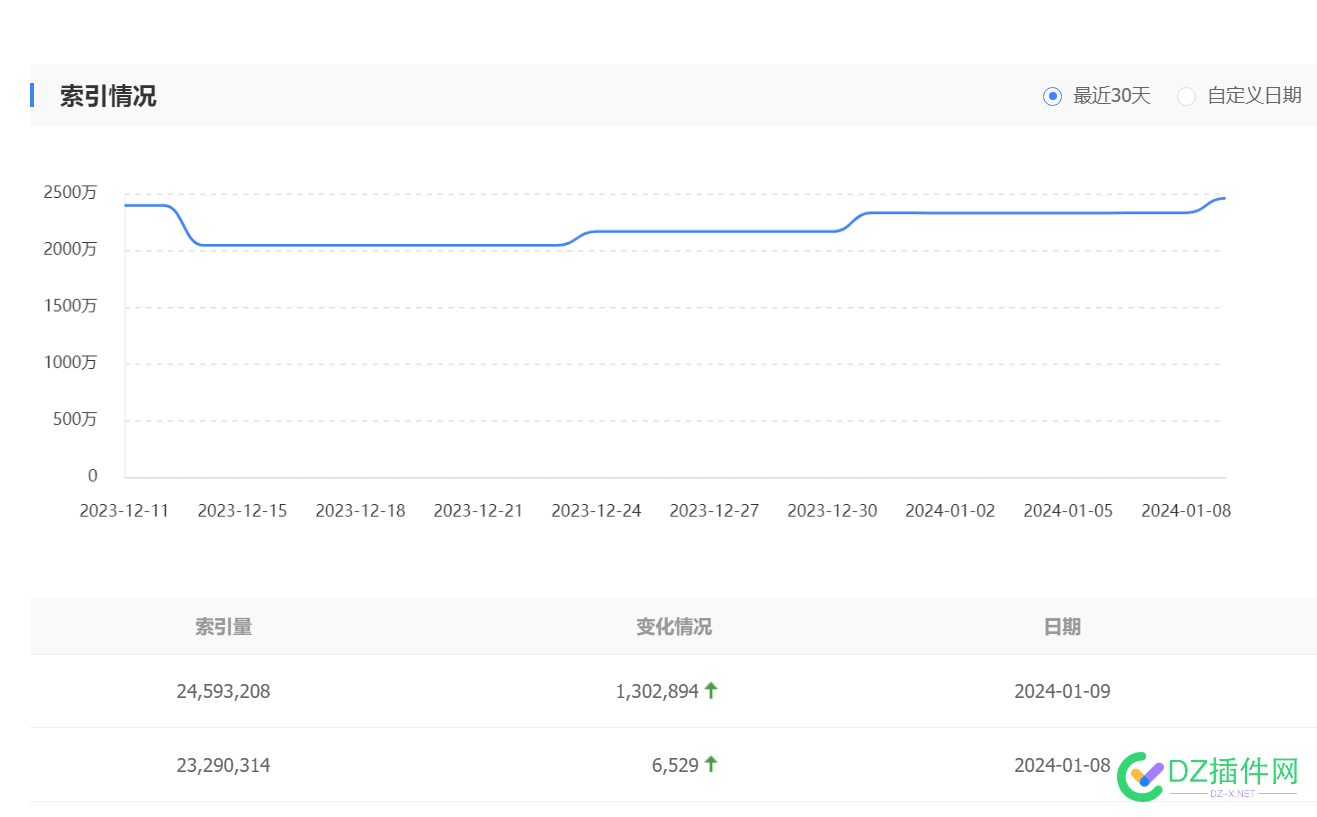The height and width of the screenshot is (817, 1317).
Task: Select the 最近30天 radio button
Action: [1052, 96]
